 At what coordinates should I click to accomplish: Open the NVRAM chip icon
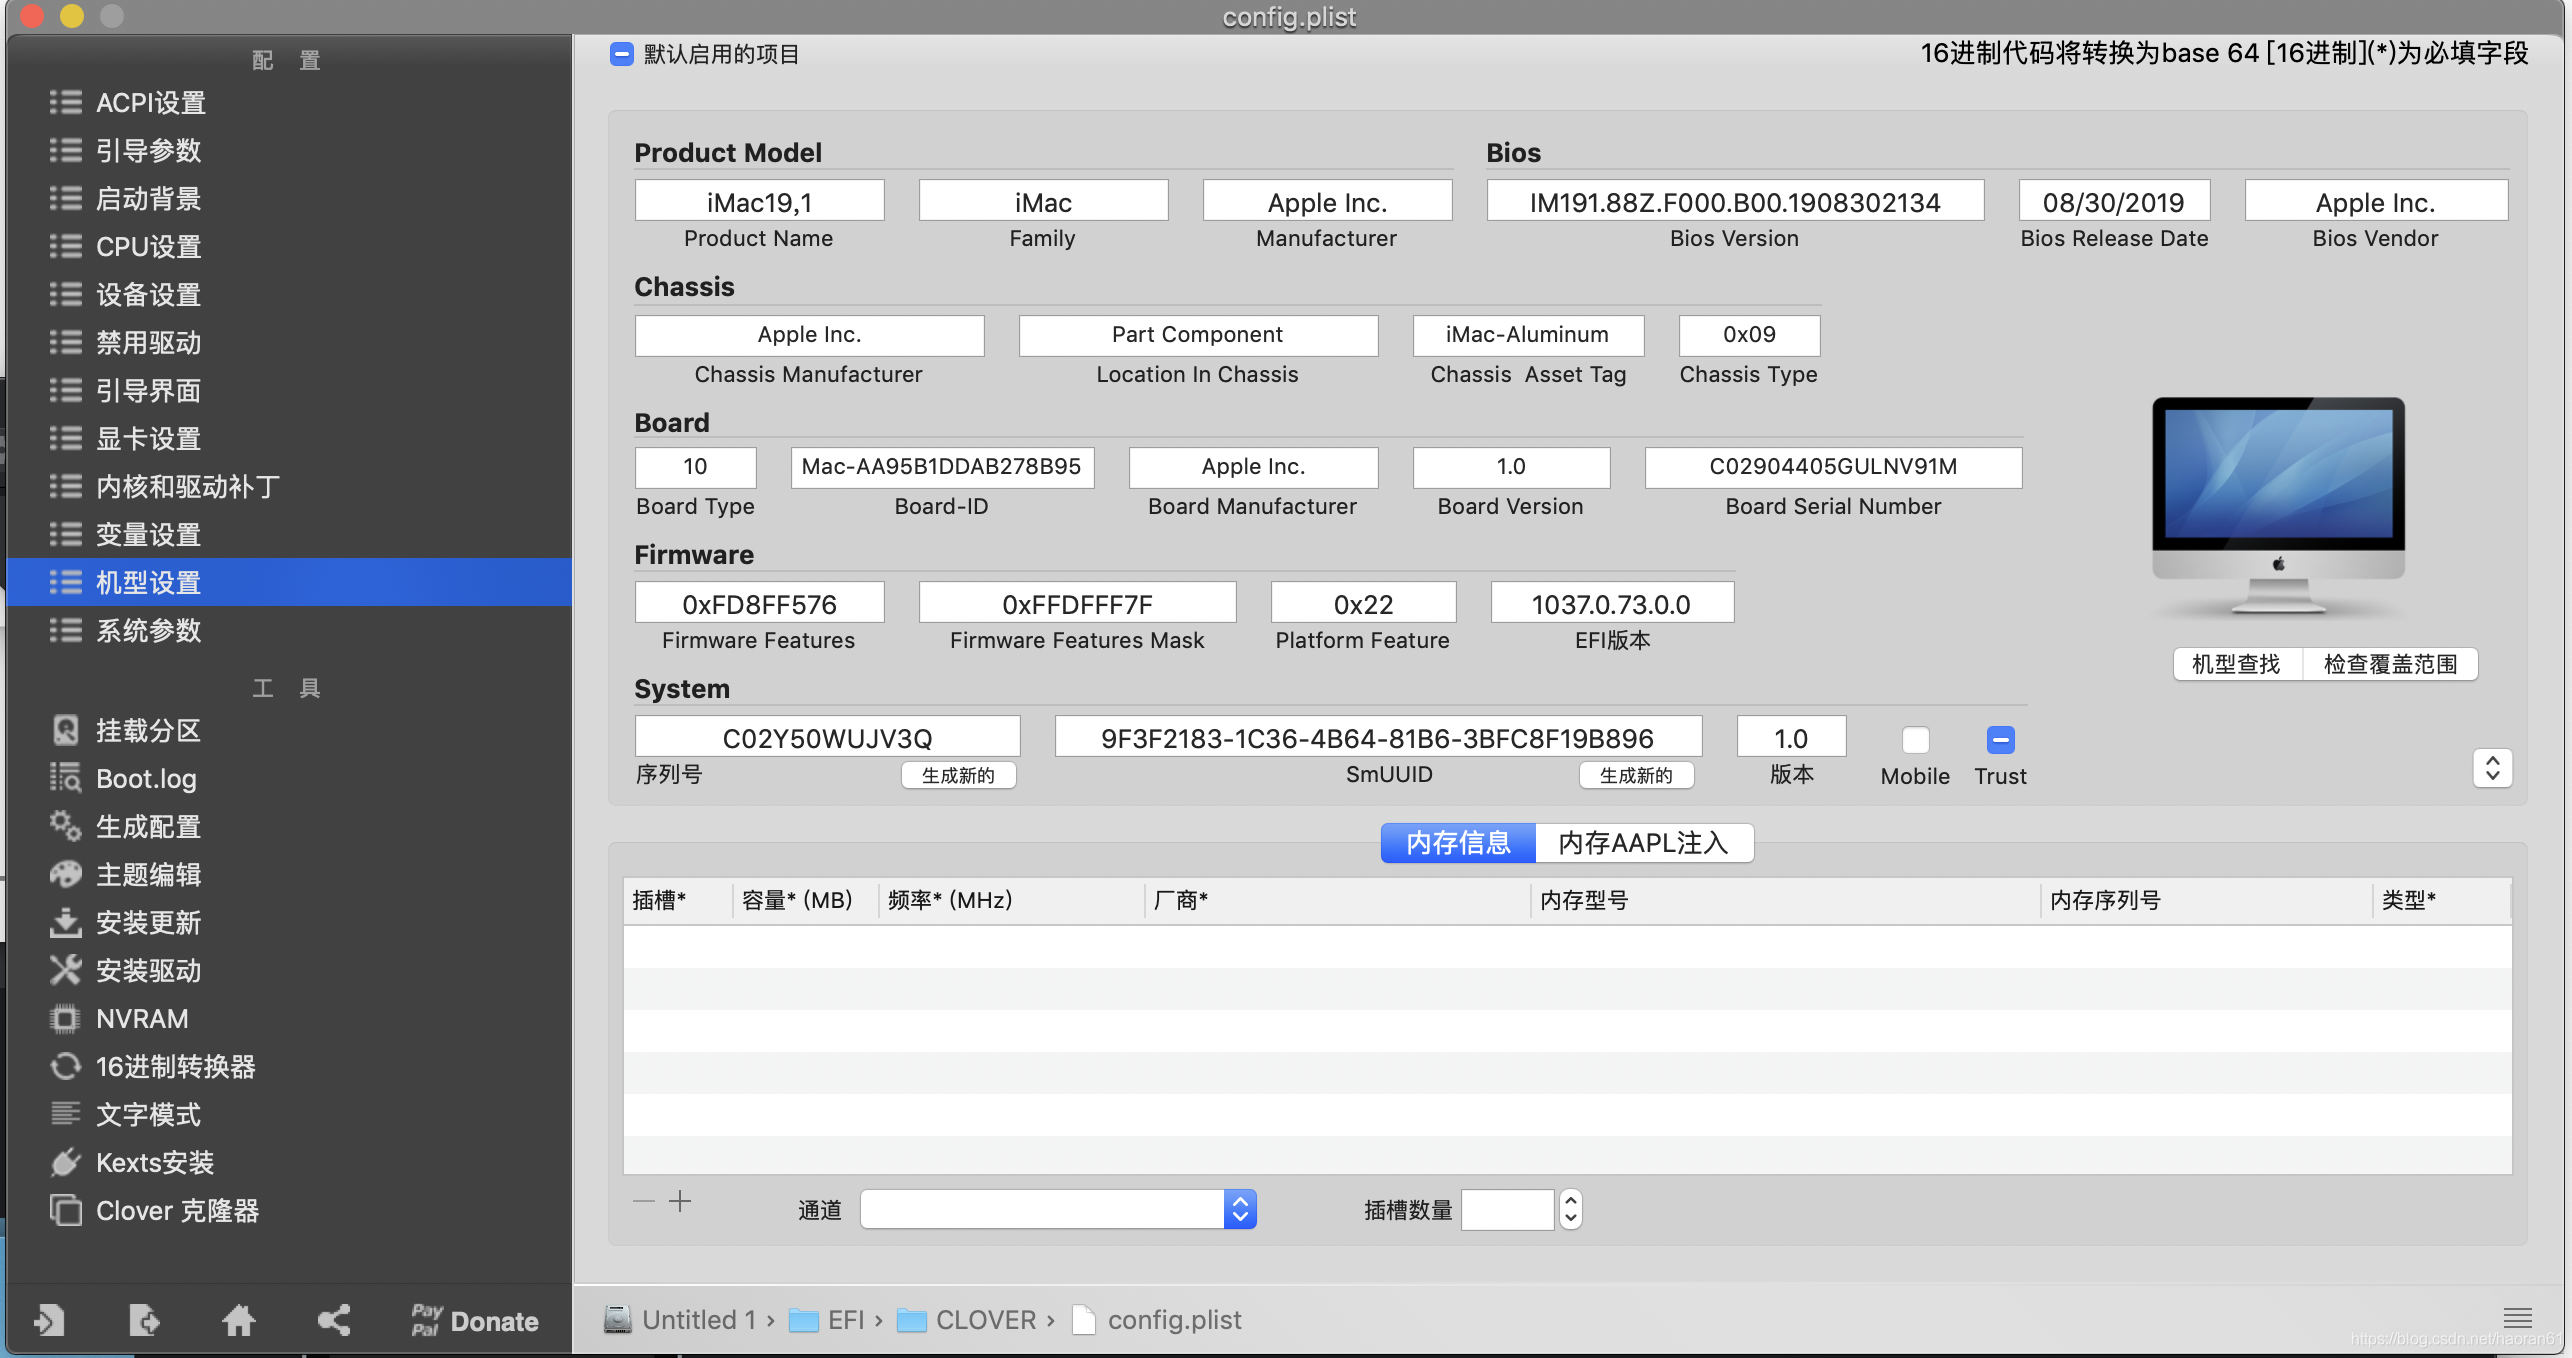66,1018
